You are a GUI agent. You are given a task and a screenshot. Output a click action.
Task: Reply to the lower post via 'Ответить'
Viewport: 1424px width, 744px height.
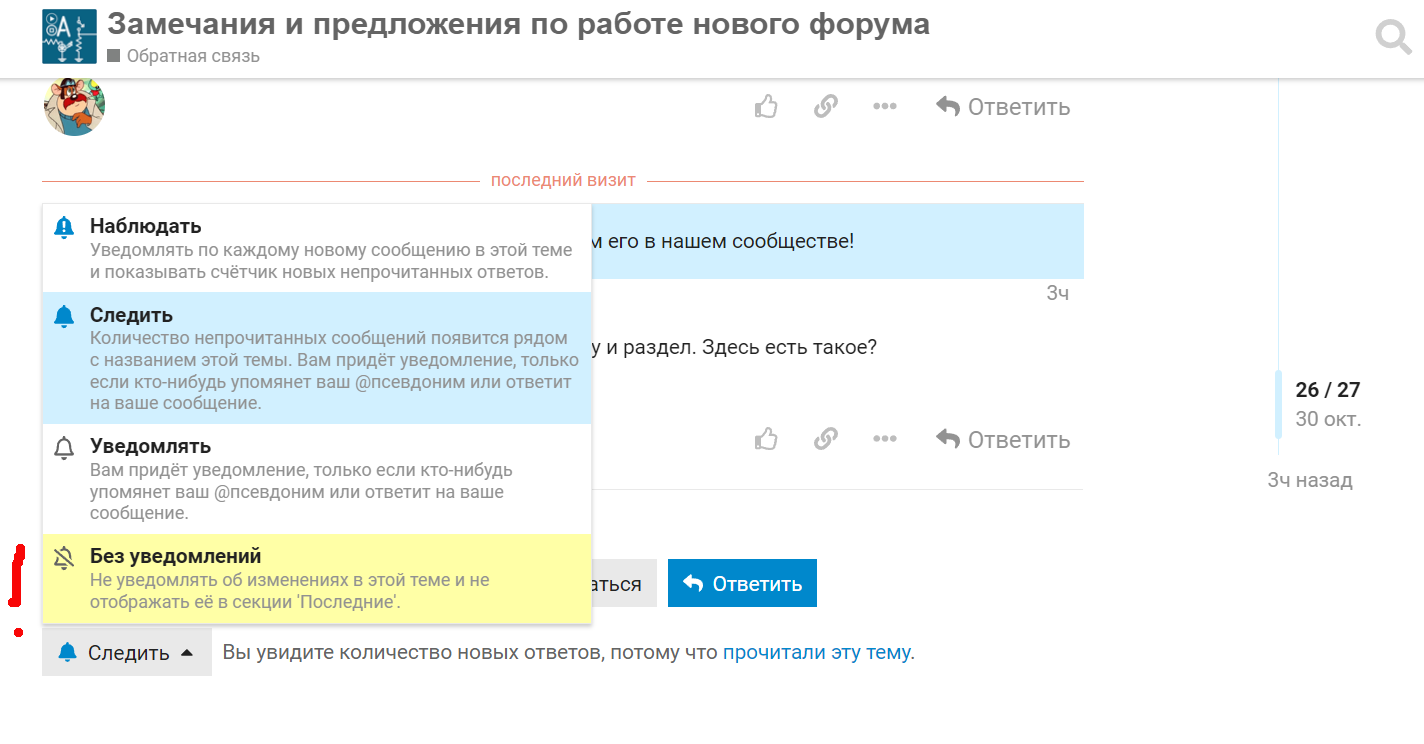pos(1003,439)
